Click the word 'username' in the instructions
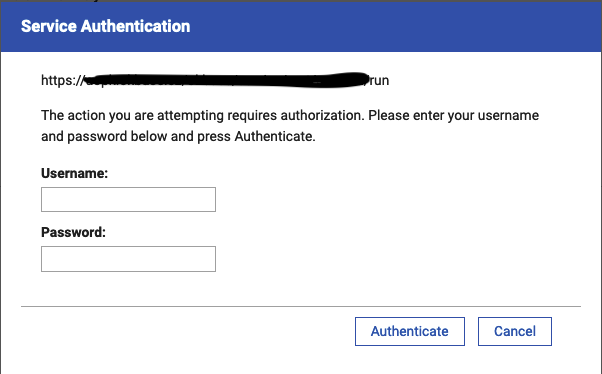Screen dimensions: 602x374 coord(508,115)
